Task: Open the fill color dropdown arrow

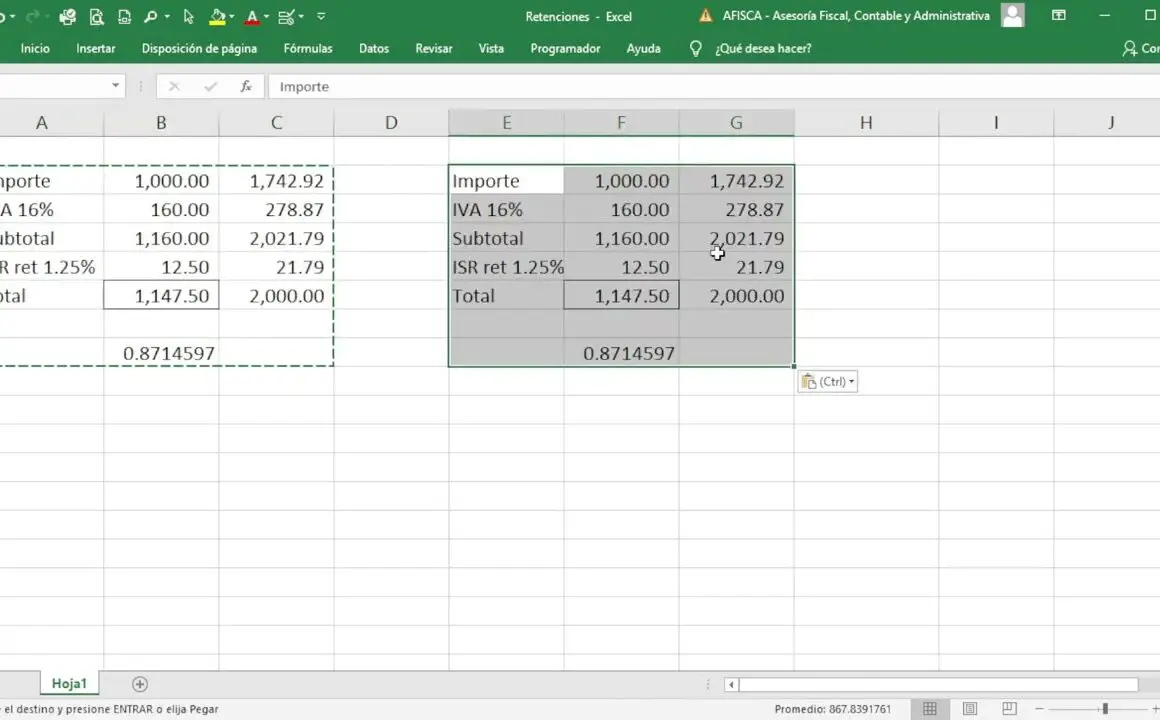Action: [x=232, y=16]
